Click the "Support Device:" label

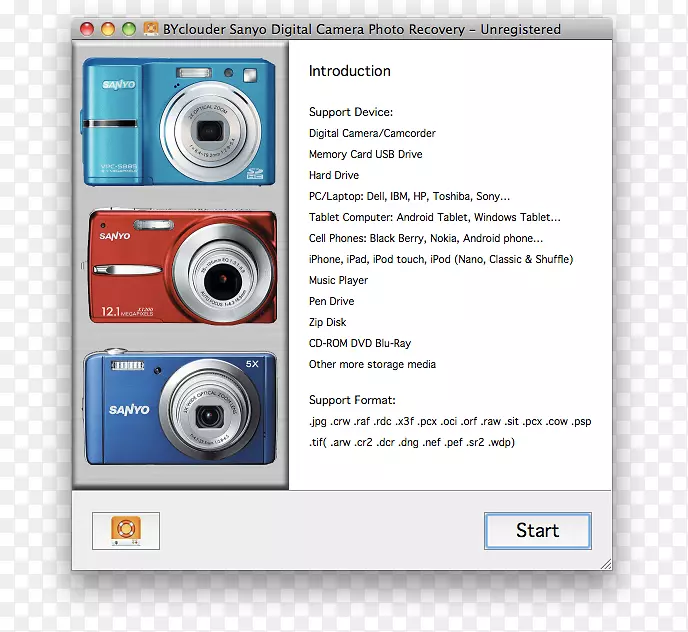(351, 112)
